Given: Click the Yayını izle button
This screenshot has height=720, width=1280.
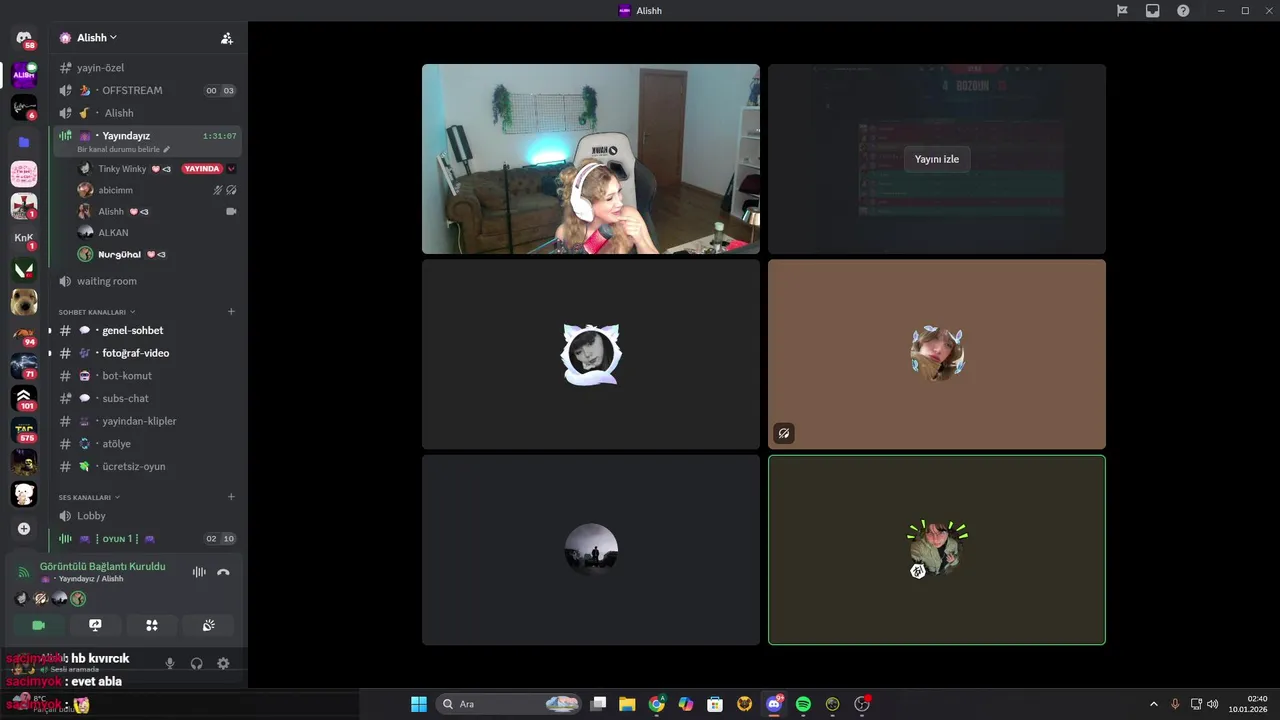Looking at the screenshot, I should tap(937, 159).
